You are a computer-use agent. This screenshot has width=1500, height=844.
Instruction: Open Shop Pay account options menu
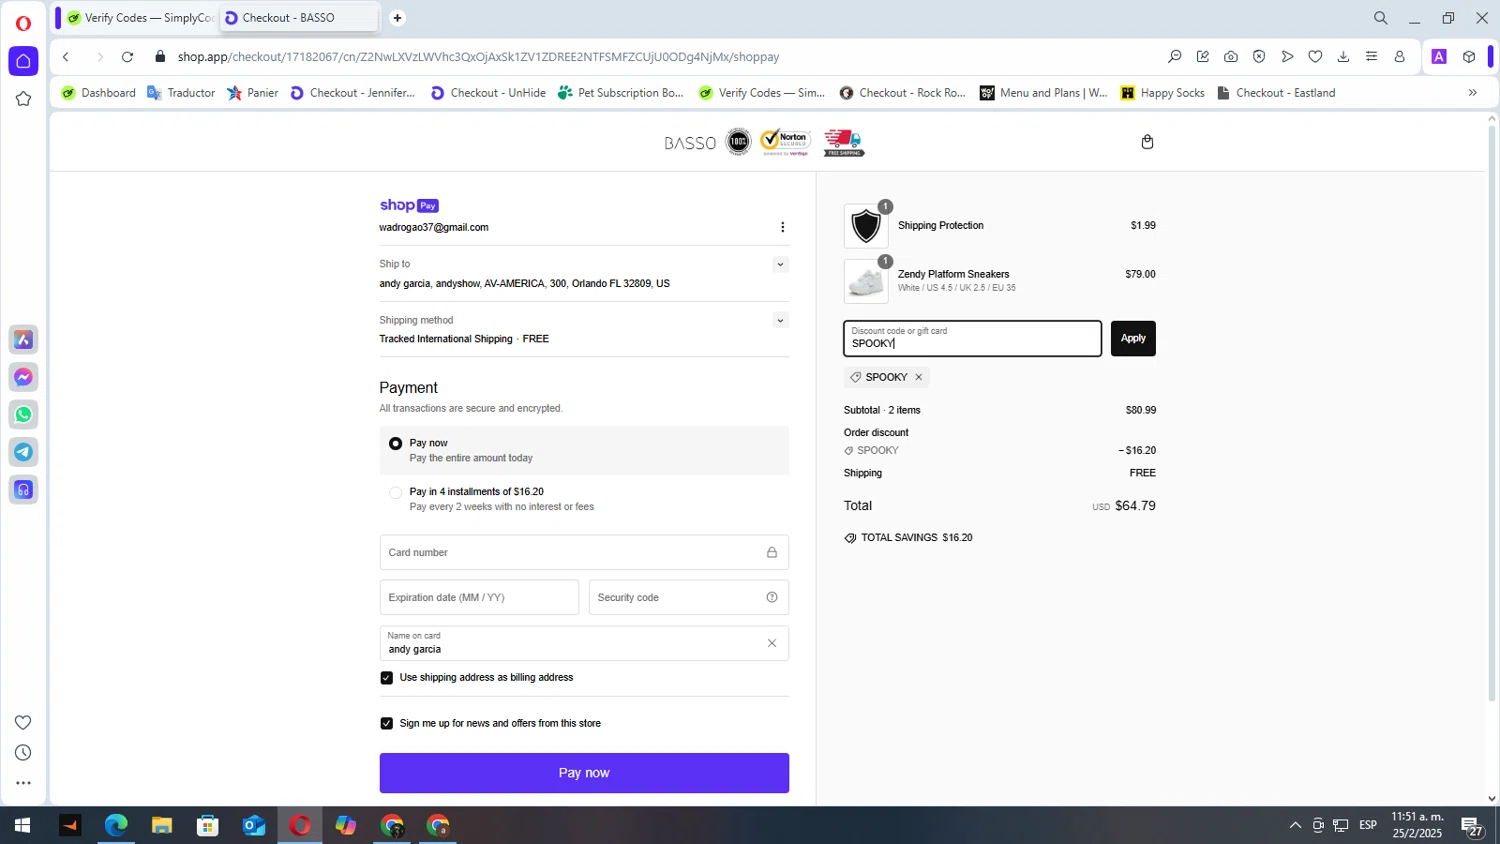(782, 227)
